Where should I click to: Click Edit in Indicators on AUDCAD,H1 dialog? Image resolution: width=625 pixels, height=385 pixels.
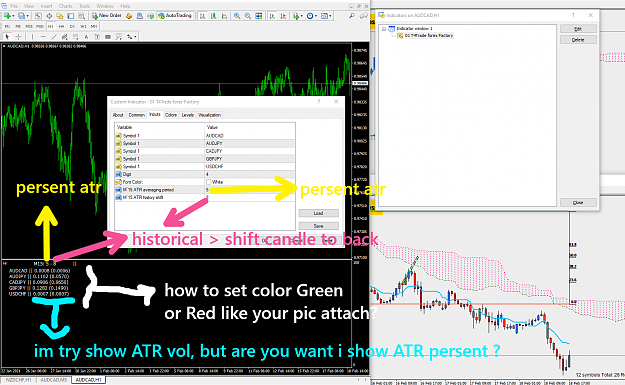(x=578, y=29)
